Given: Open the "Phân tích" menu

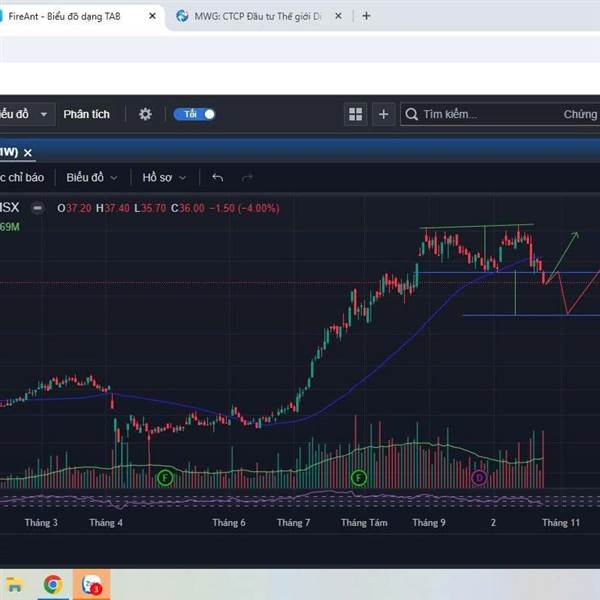Looking at the screenshot, I should tap(87, 114).
